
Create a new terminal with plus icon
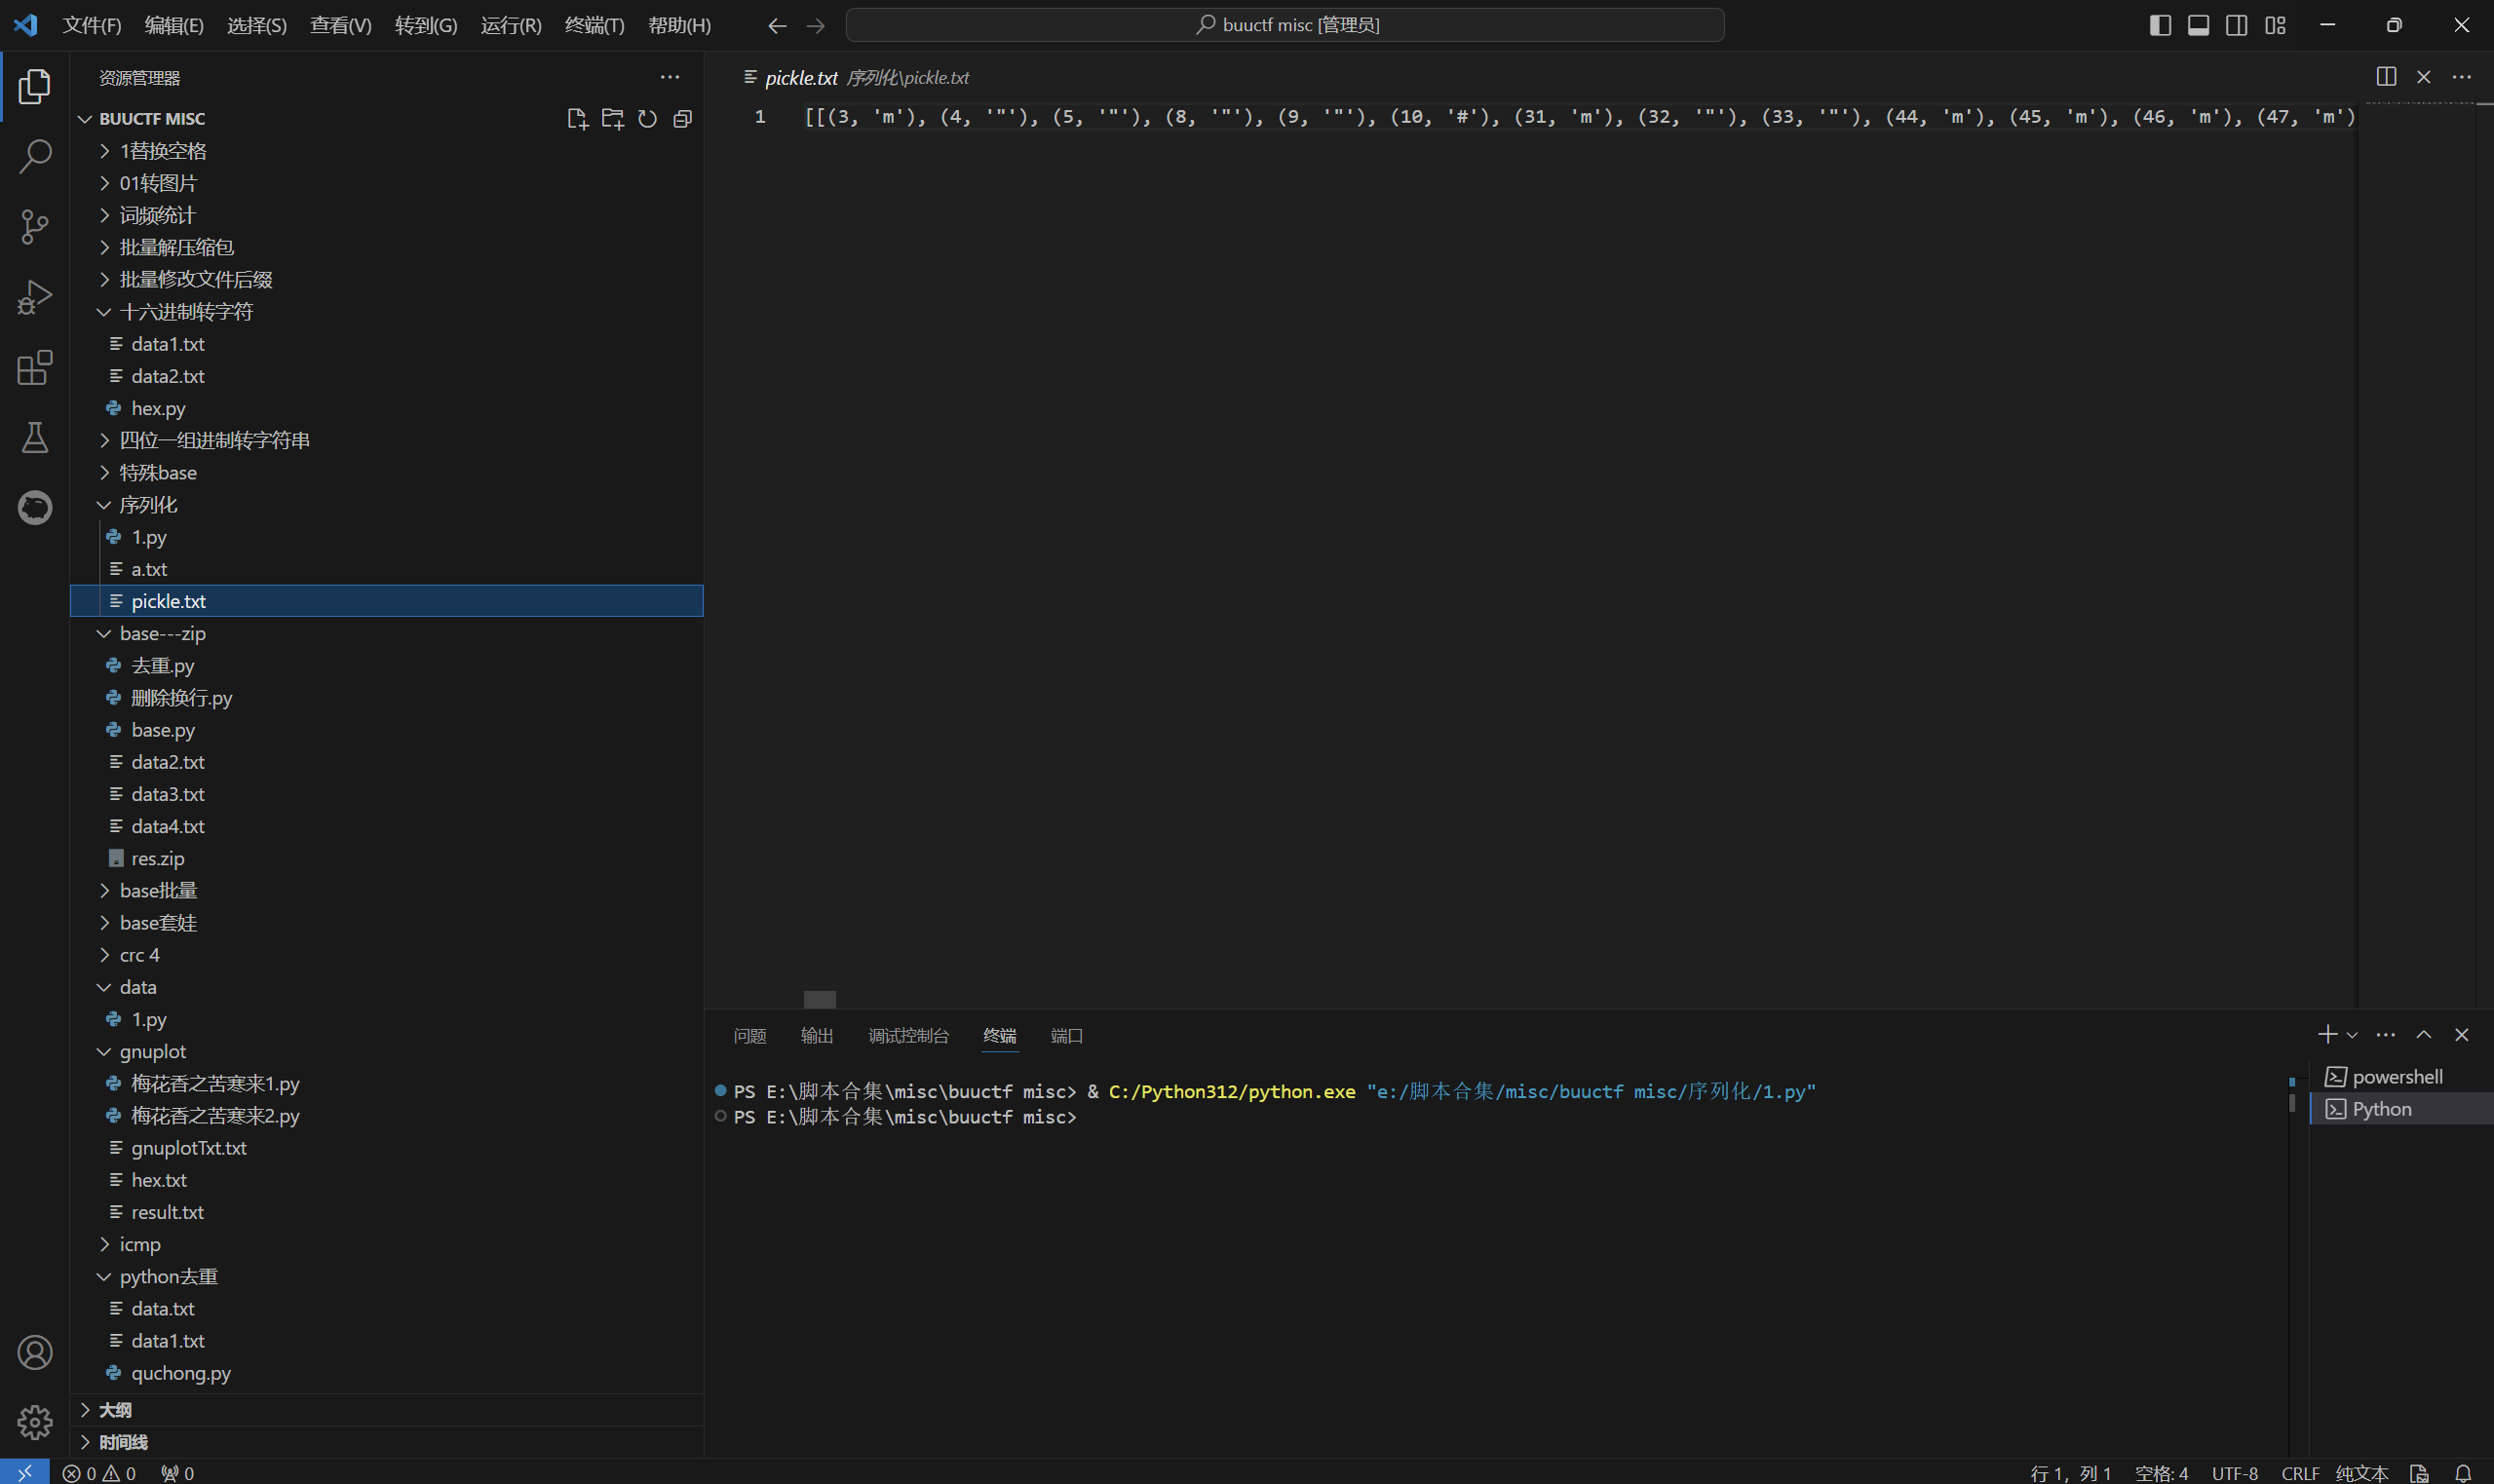(2327, 1034)
